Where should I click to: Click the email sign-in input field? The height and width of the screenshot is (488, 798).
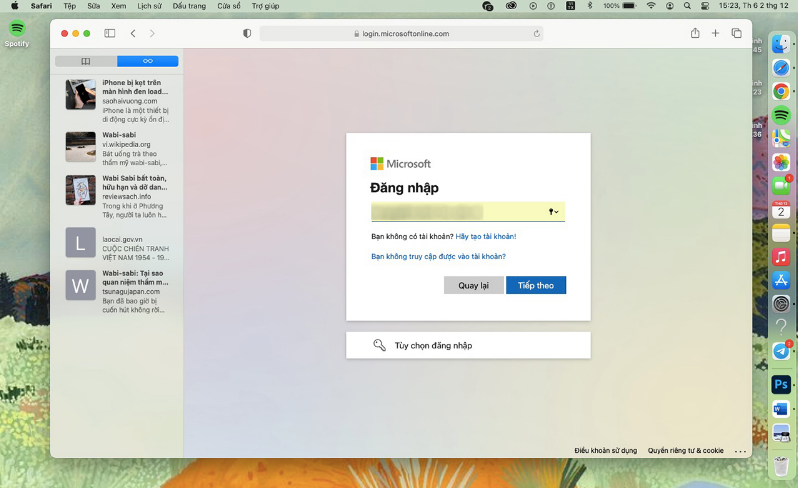click(x=455, y=212)
